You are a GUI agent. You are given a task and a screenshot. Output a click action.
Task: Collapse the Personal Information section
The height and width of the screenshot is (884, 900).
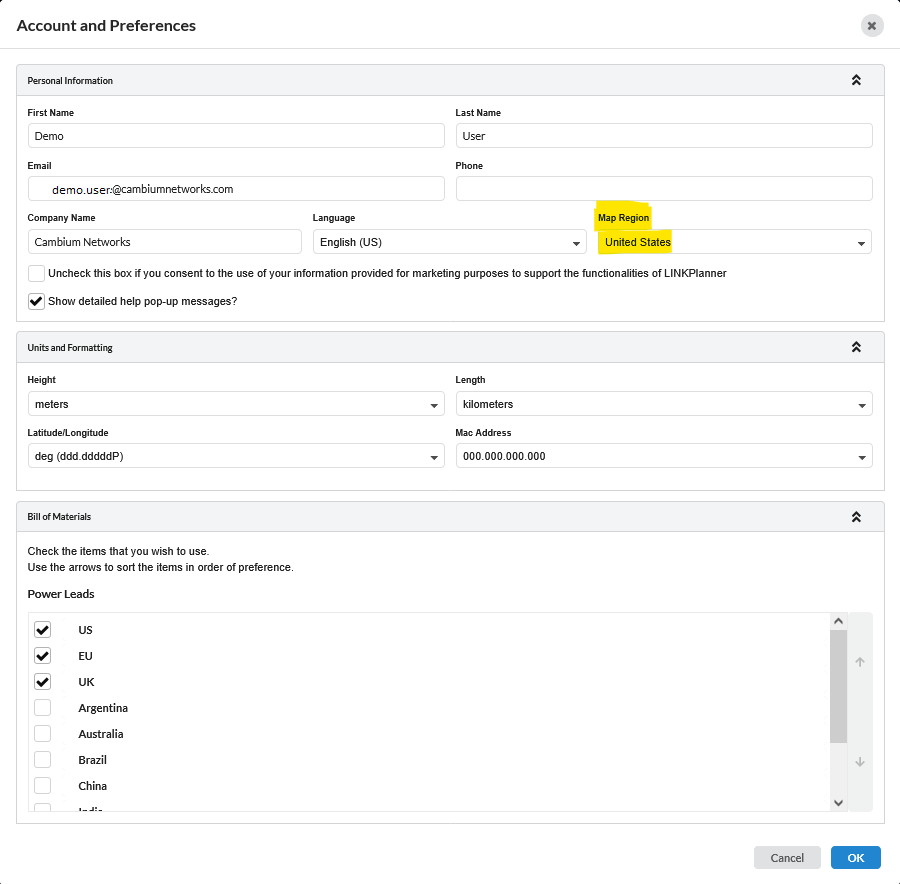coord(856,80)
